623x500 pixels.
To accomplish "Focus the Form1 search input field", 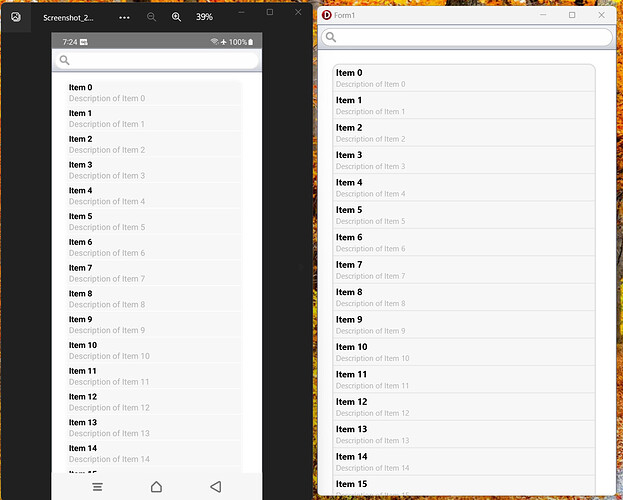I will (x=467, y=37).
